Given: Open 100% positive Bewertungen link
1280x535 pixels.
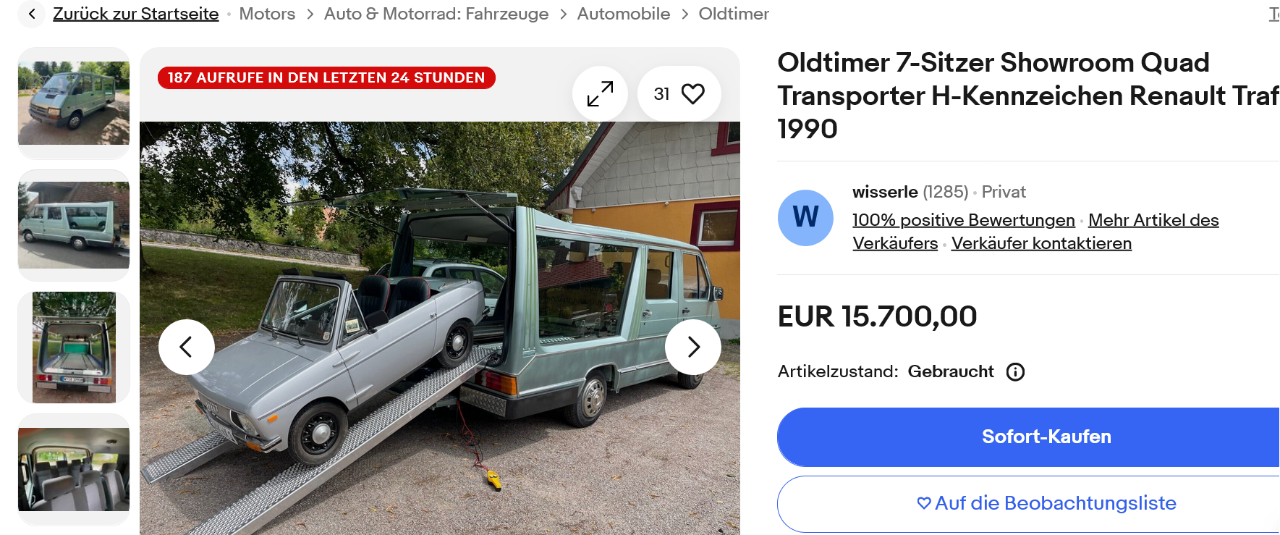Looking at the screenshot, I should coord(964,220).
